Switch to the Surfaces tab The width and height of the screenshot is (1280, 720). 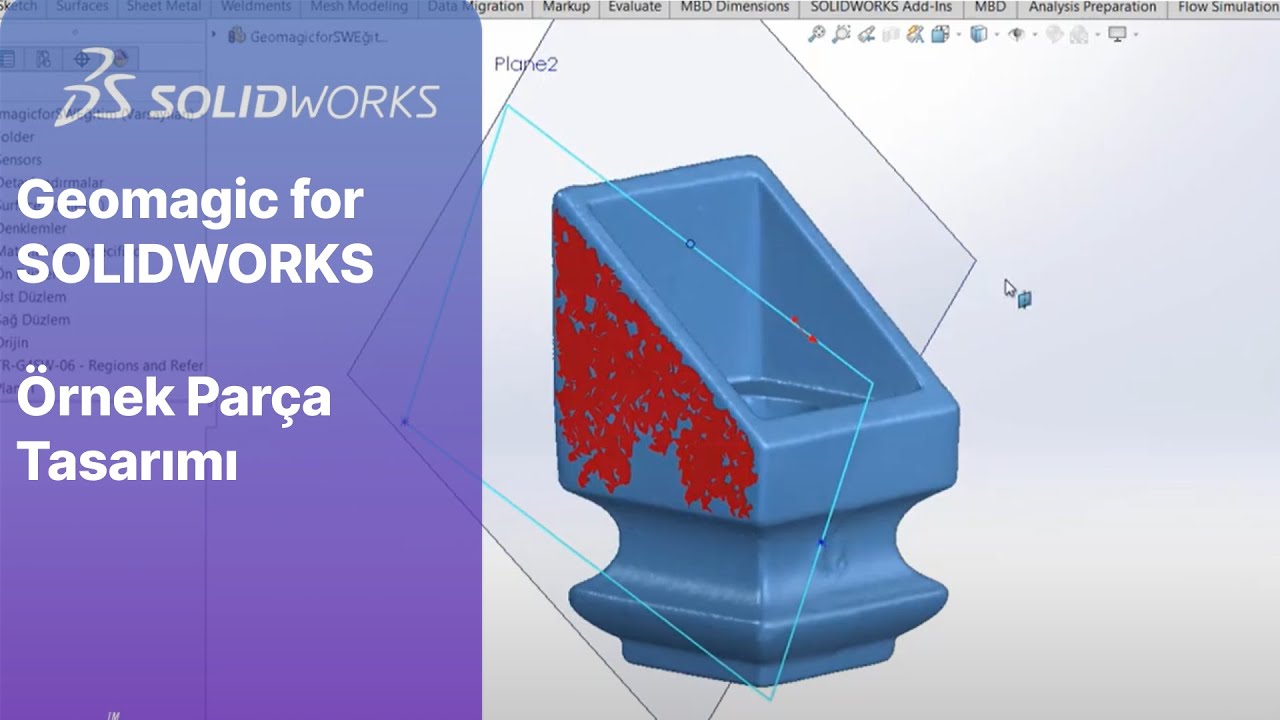click(x=82, y=7)
